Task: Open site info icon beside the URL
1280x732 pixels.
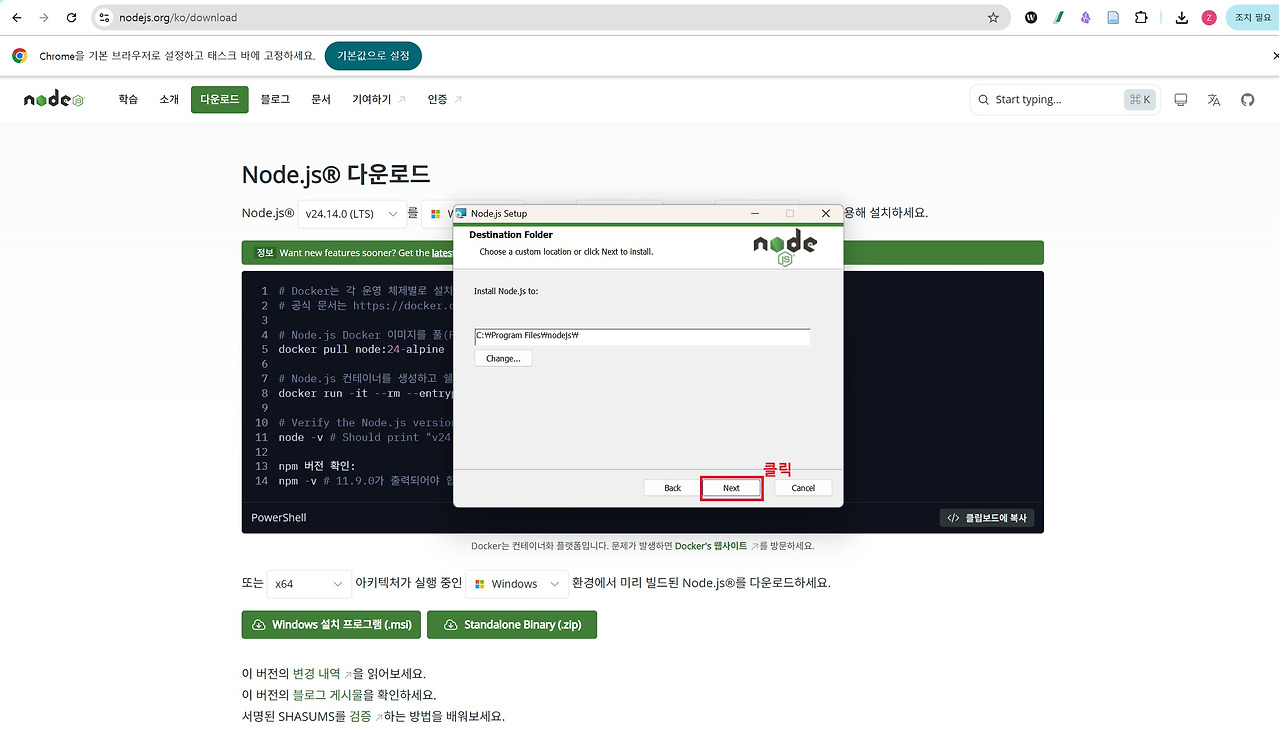Action: coord(105,17)
